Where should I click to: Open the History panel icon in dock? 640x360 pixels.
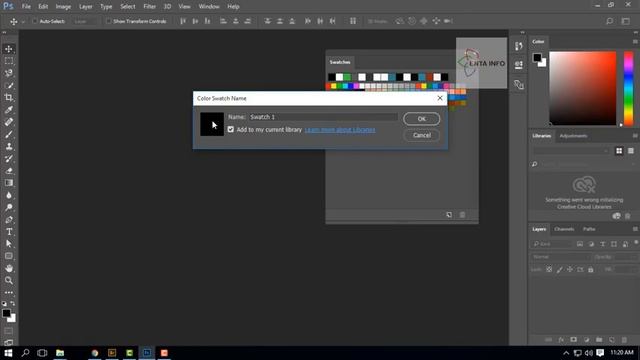pyautogui.click(x=519, y=46)
